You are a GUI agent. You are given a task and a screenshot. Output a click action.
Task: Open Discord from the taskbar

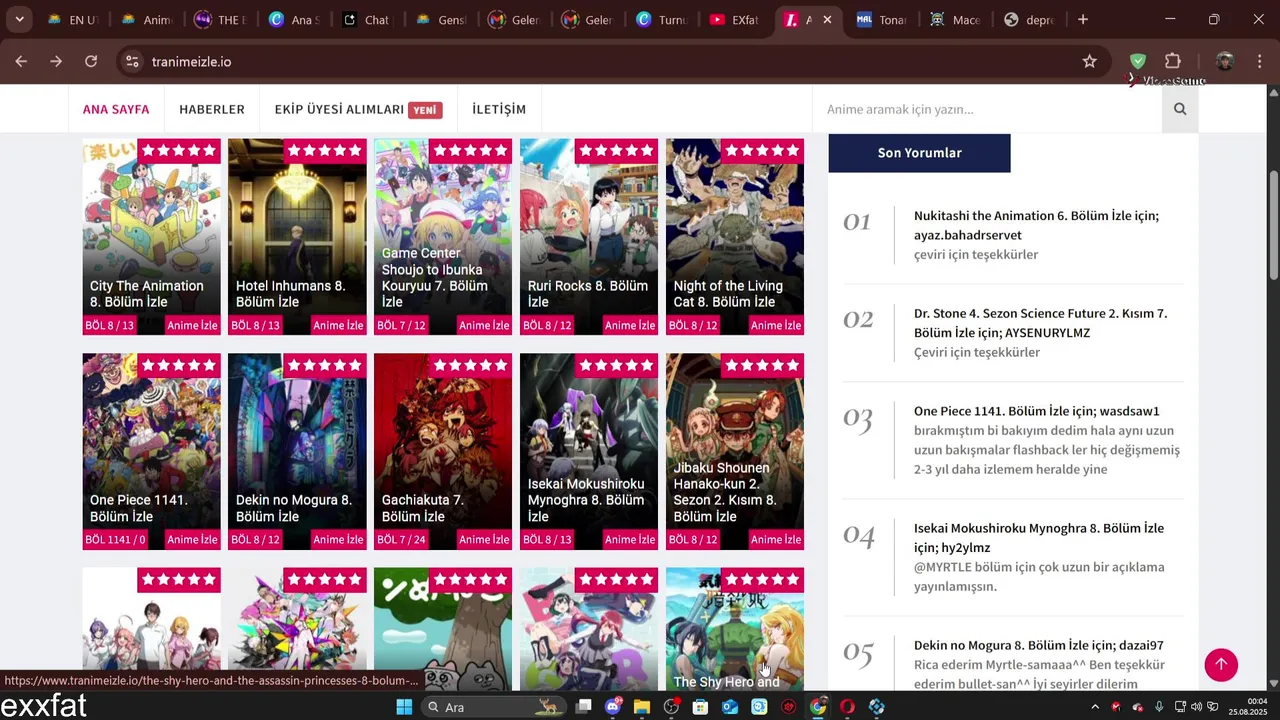click(x=613, y=707)
